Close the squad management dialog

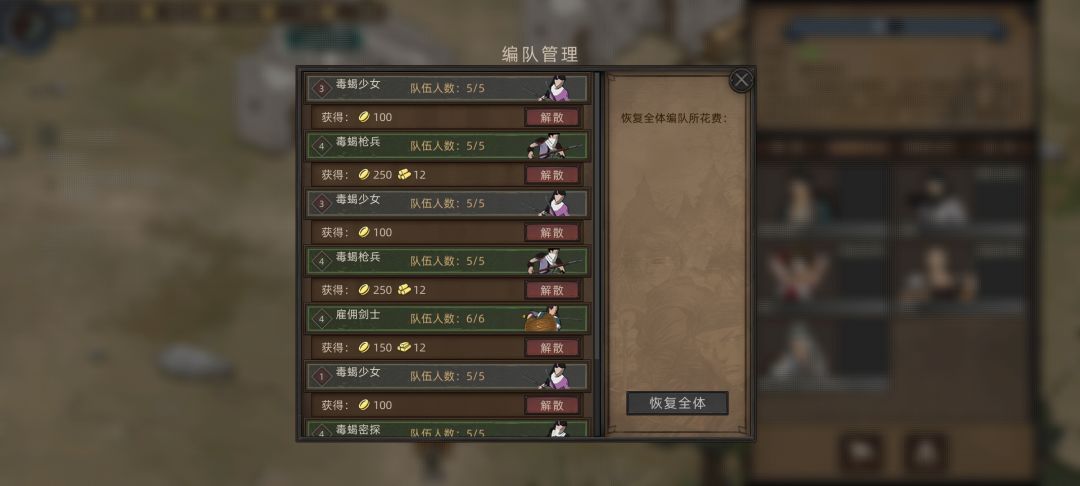pyautogui.click(x=741, y=81)
